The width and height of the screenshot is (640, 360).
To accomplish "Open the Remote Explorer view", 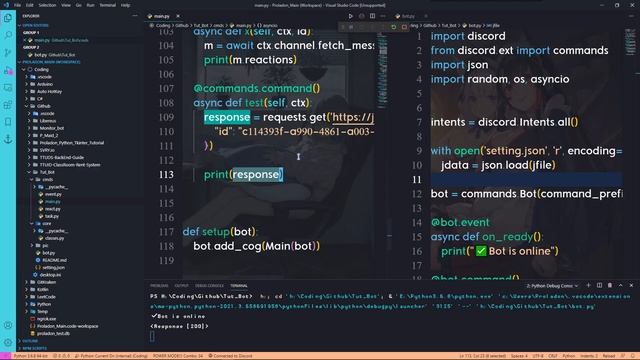I will pyautogui.click(x=8, y=87).
